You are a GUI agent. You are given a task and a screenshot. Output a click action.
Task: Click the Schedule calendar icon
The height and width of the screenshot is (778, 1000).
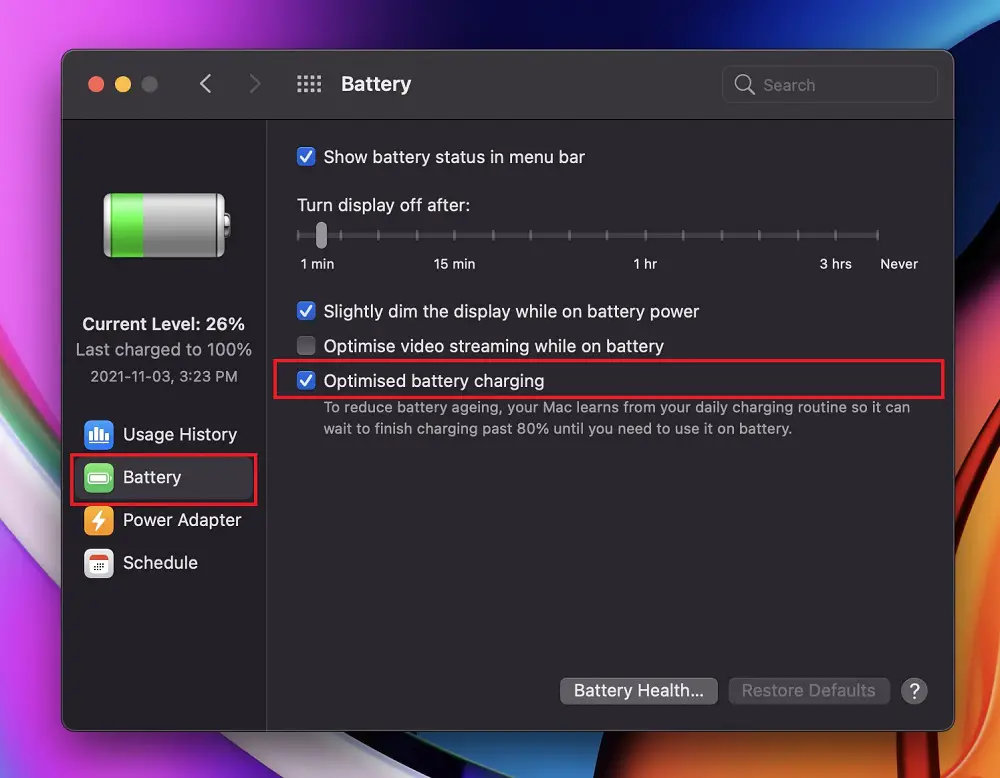(x=99, y=563)
